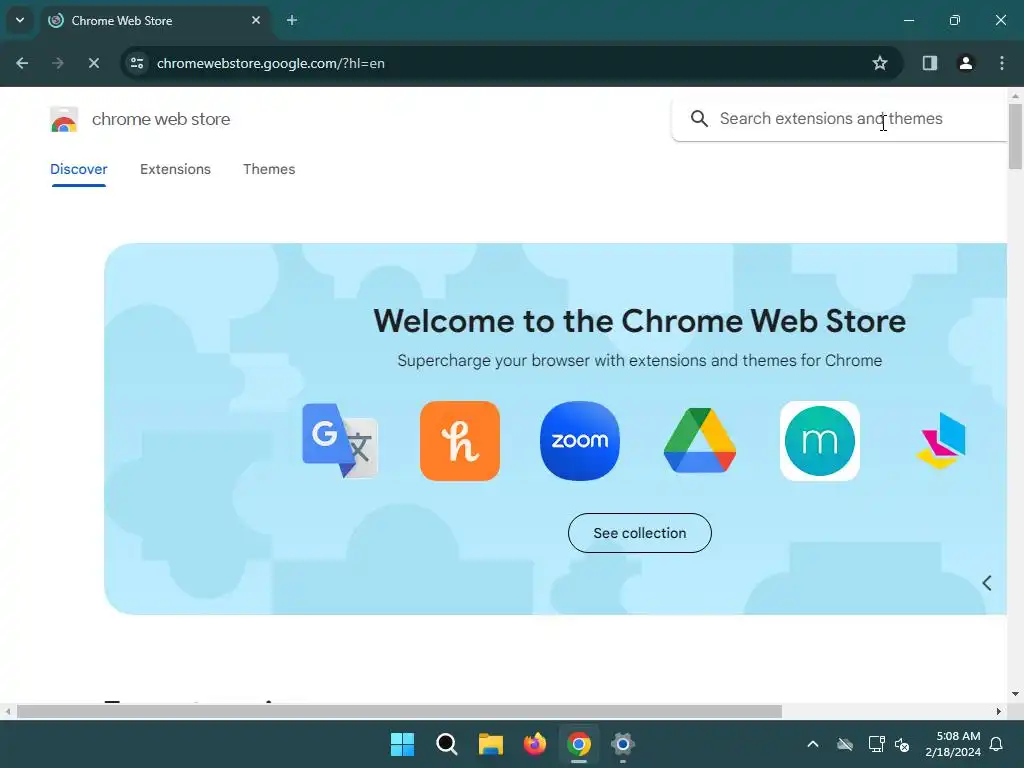Open File Explorer from taskbar

click(x=490, y=744)
